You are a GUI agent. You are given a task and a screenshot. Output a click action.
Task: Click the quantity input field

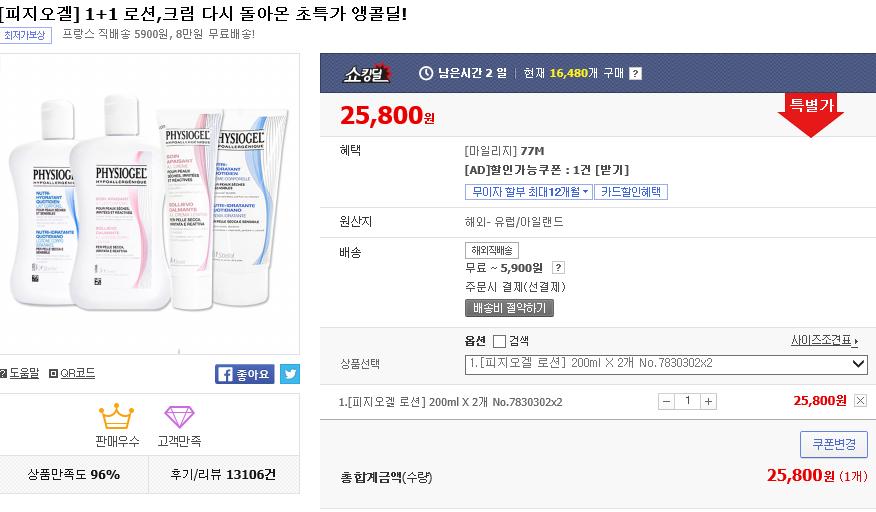(x=688, y=401)
